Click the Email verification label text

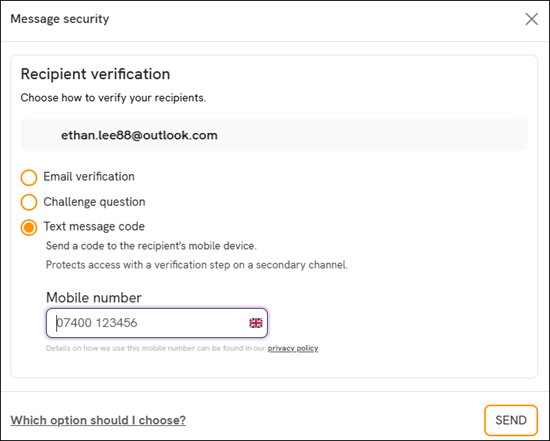click(89, 176)
